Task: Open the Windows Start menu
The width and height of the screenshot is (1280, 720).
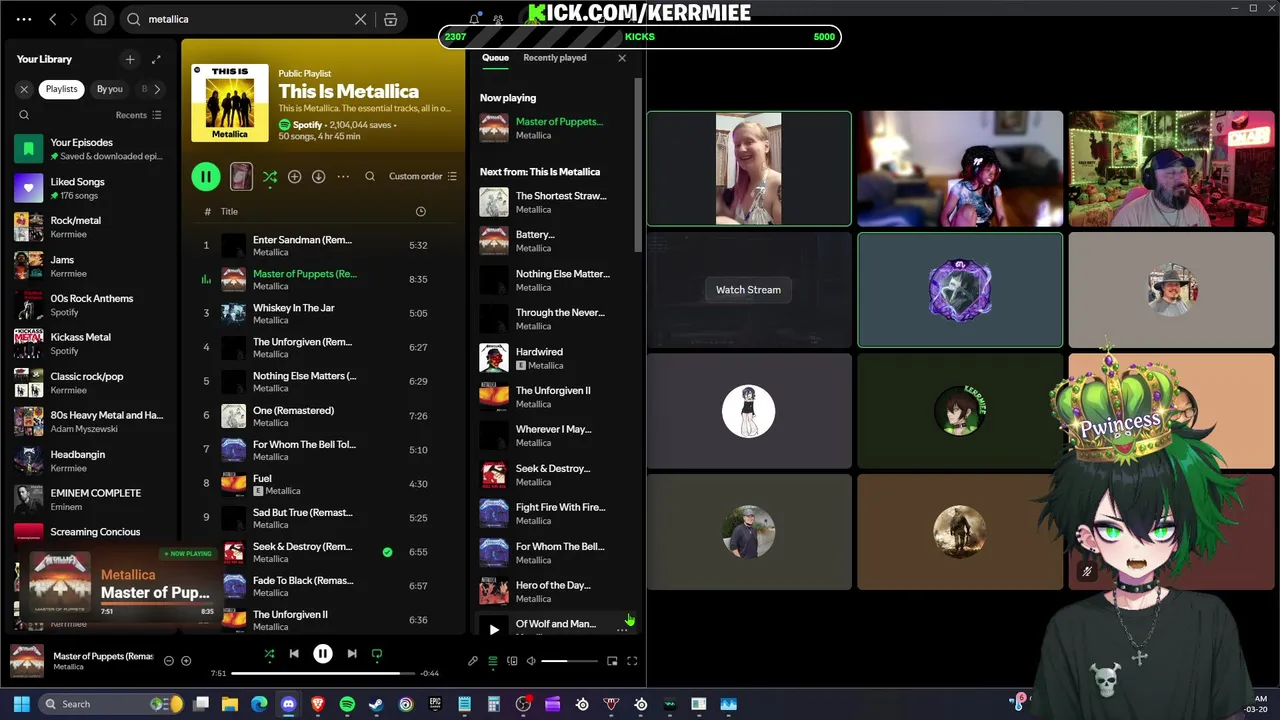Action: click(x=21, y=704)
